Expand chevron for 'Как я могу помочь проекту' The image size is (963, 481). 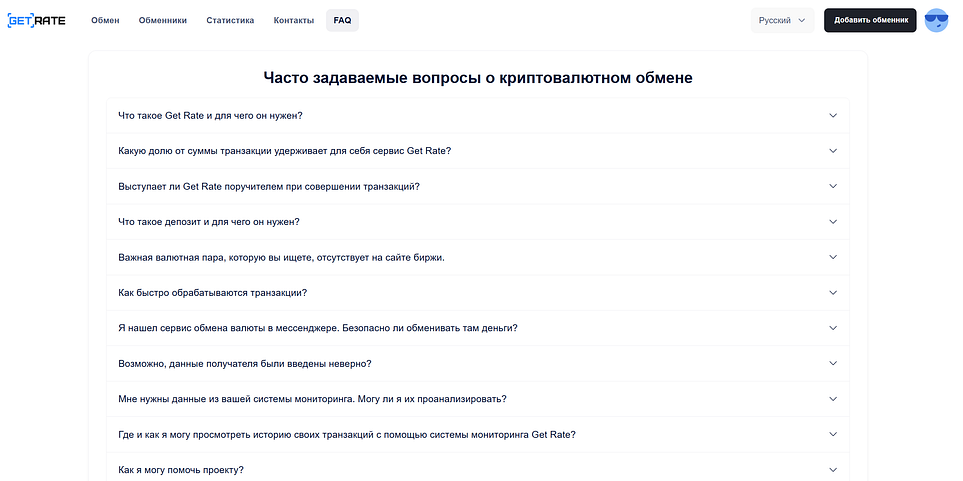point(833,470)
